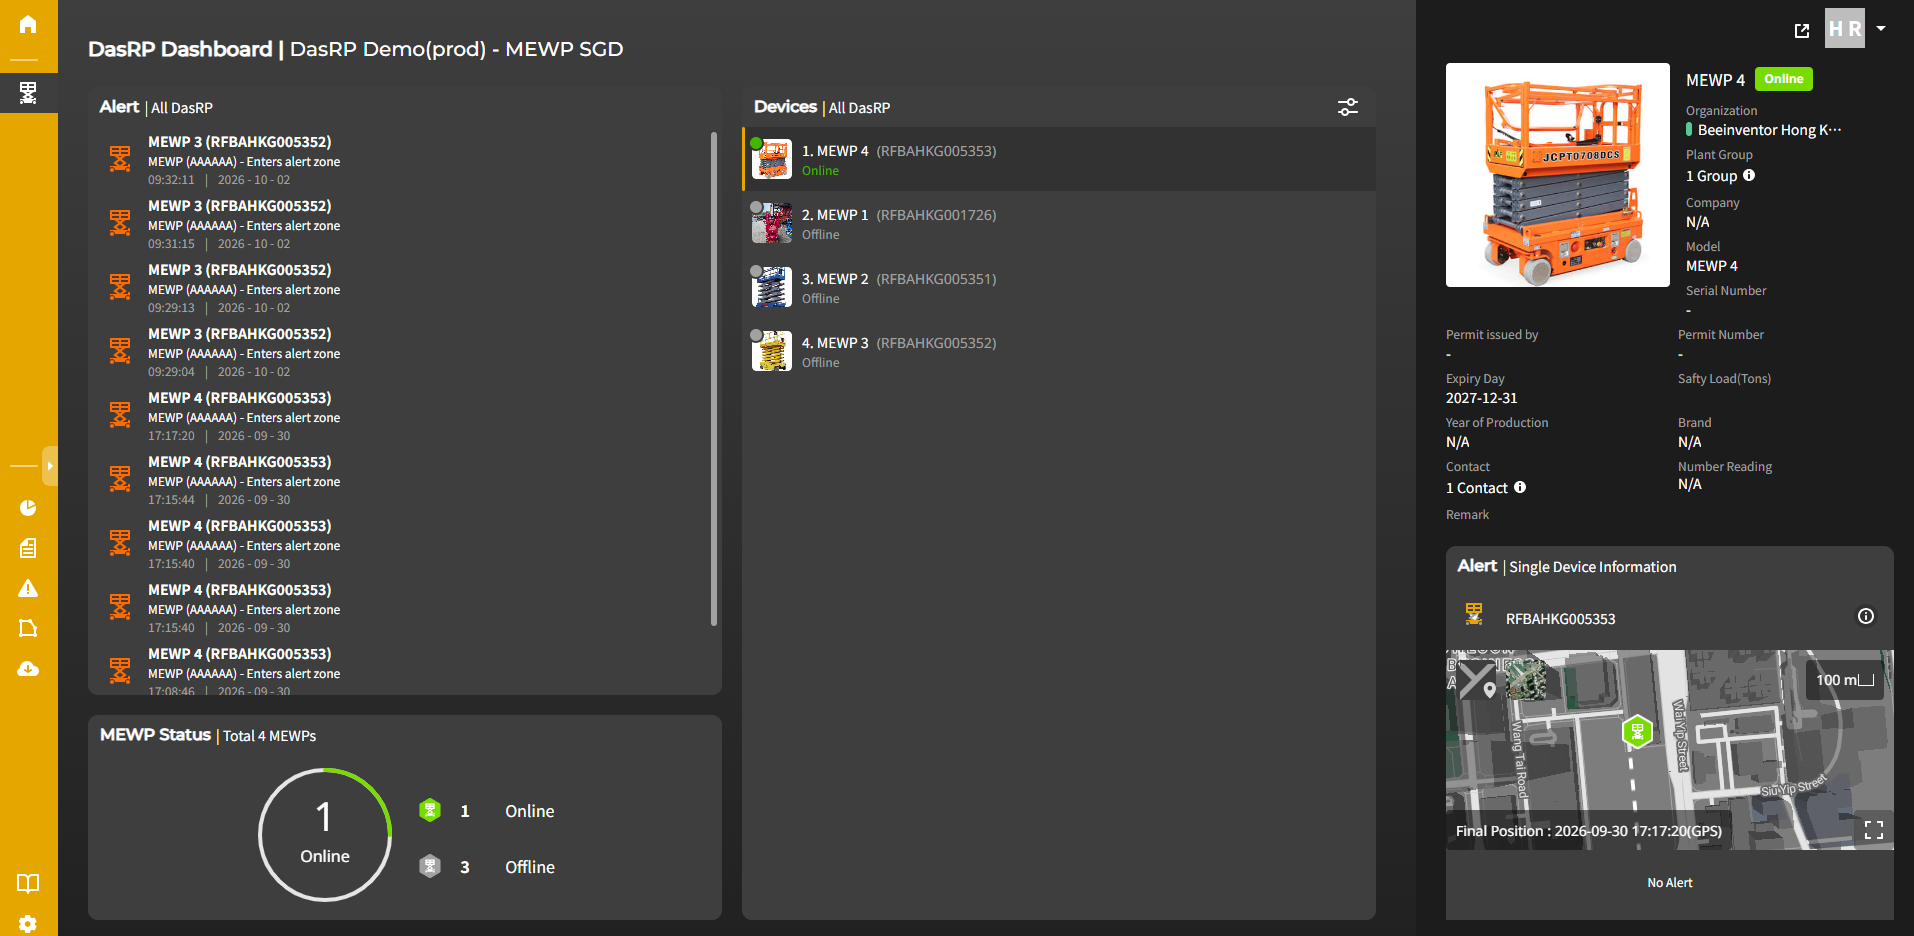The width and height of the screenshot is (1914, 936).
Task: Select device 2. MEWP 1 row
Action: 1059,223
